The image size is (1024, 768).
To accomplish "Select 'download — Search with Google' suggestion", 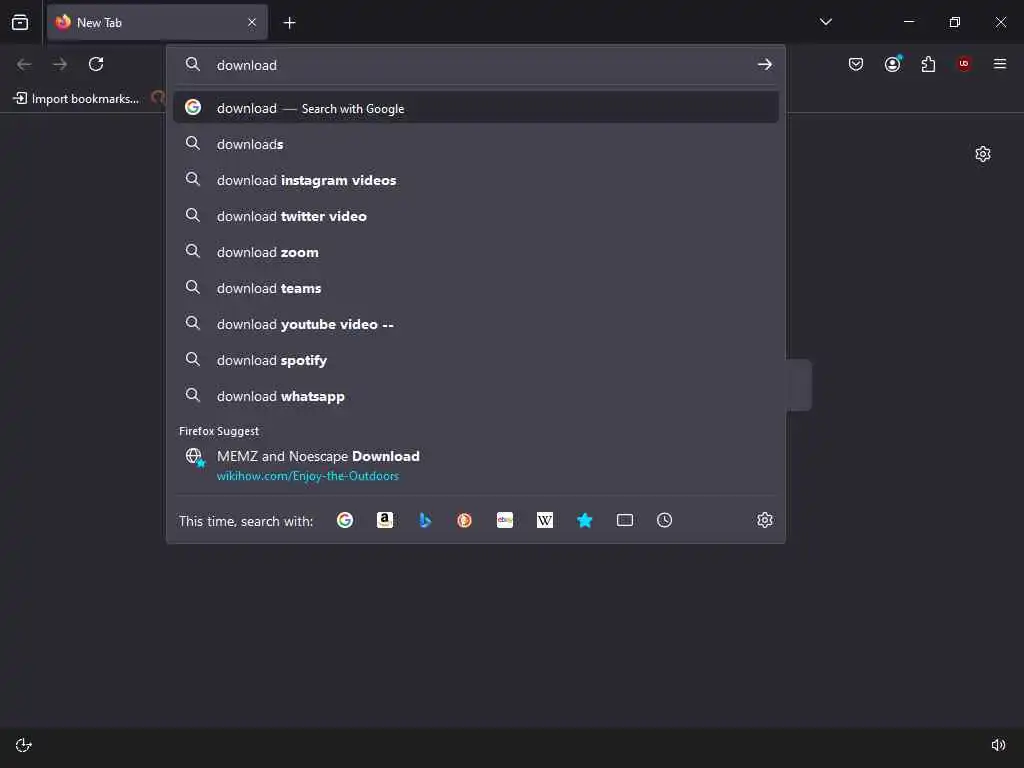I will tap(475, 108).
